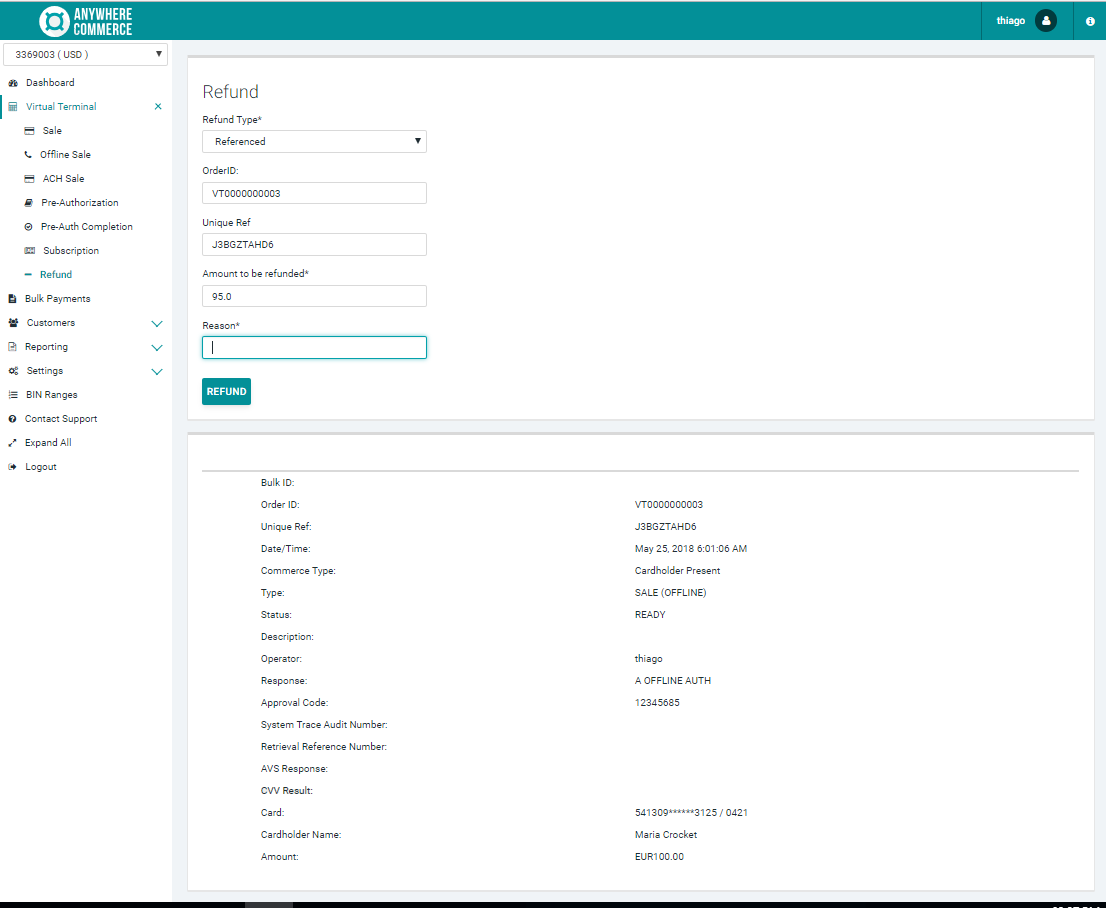
Task: Open the ACH Sale page
Action: [63, 178]
